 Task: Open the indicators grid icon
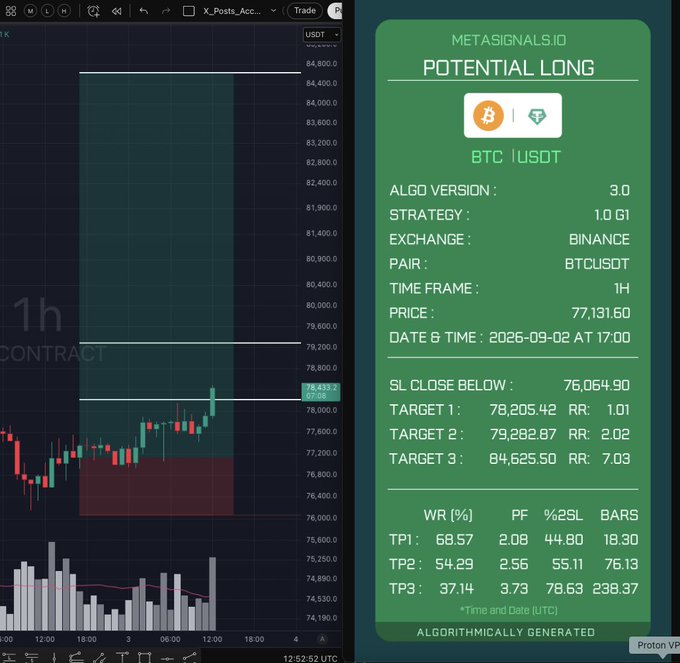point(11,11)
